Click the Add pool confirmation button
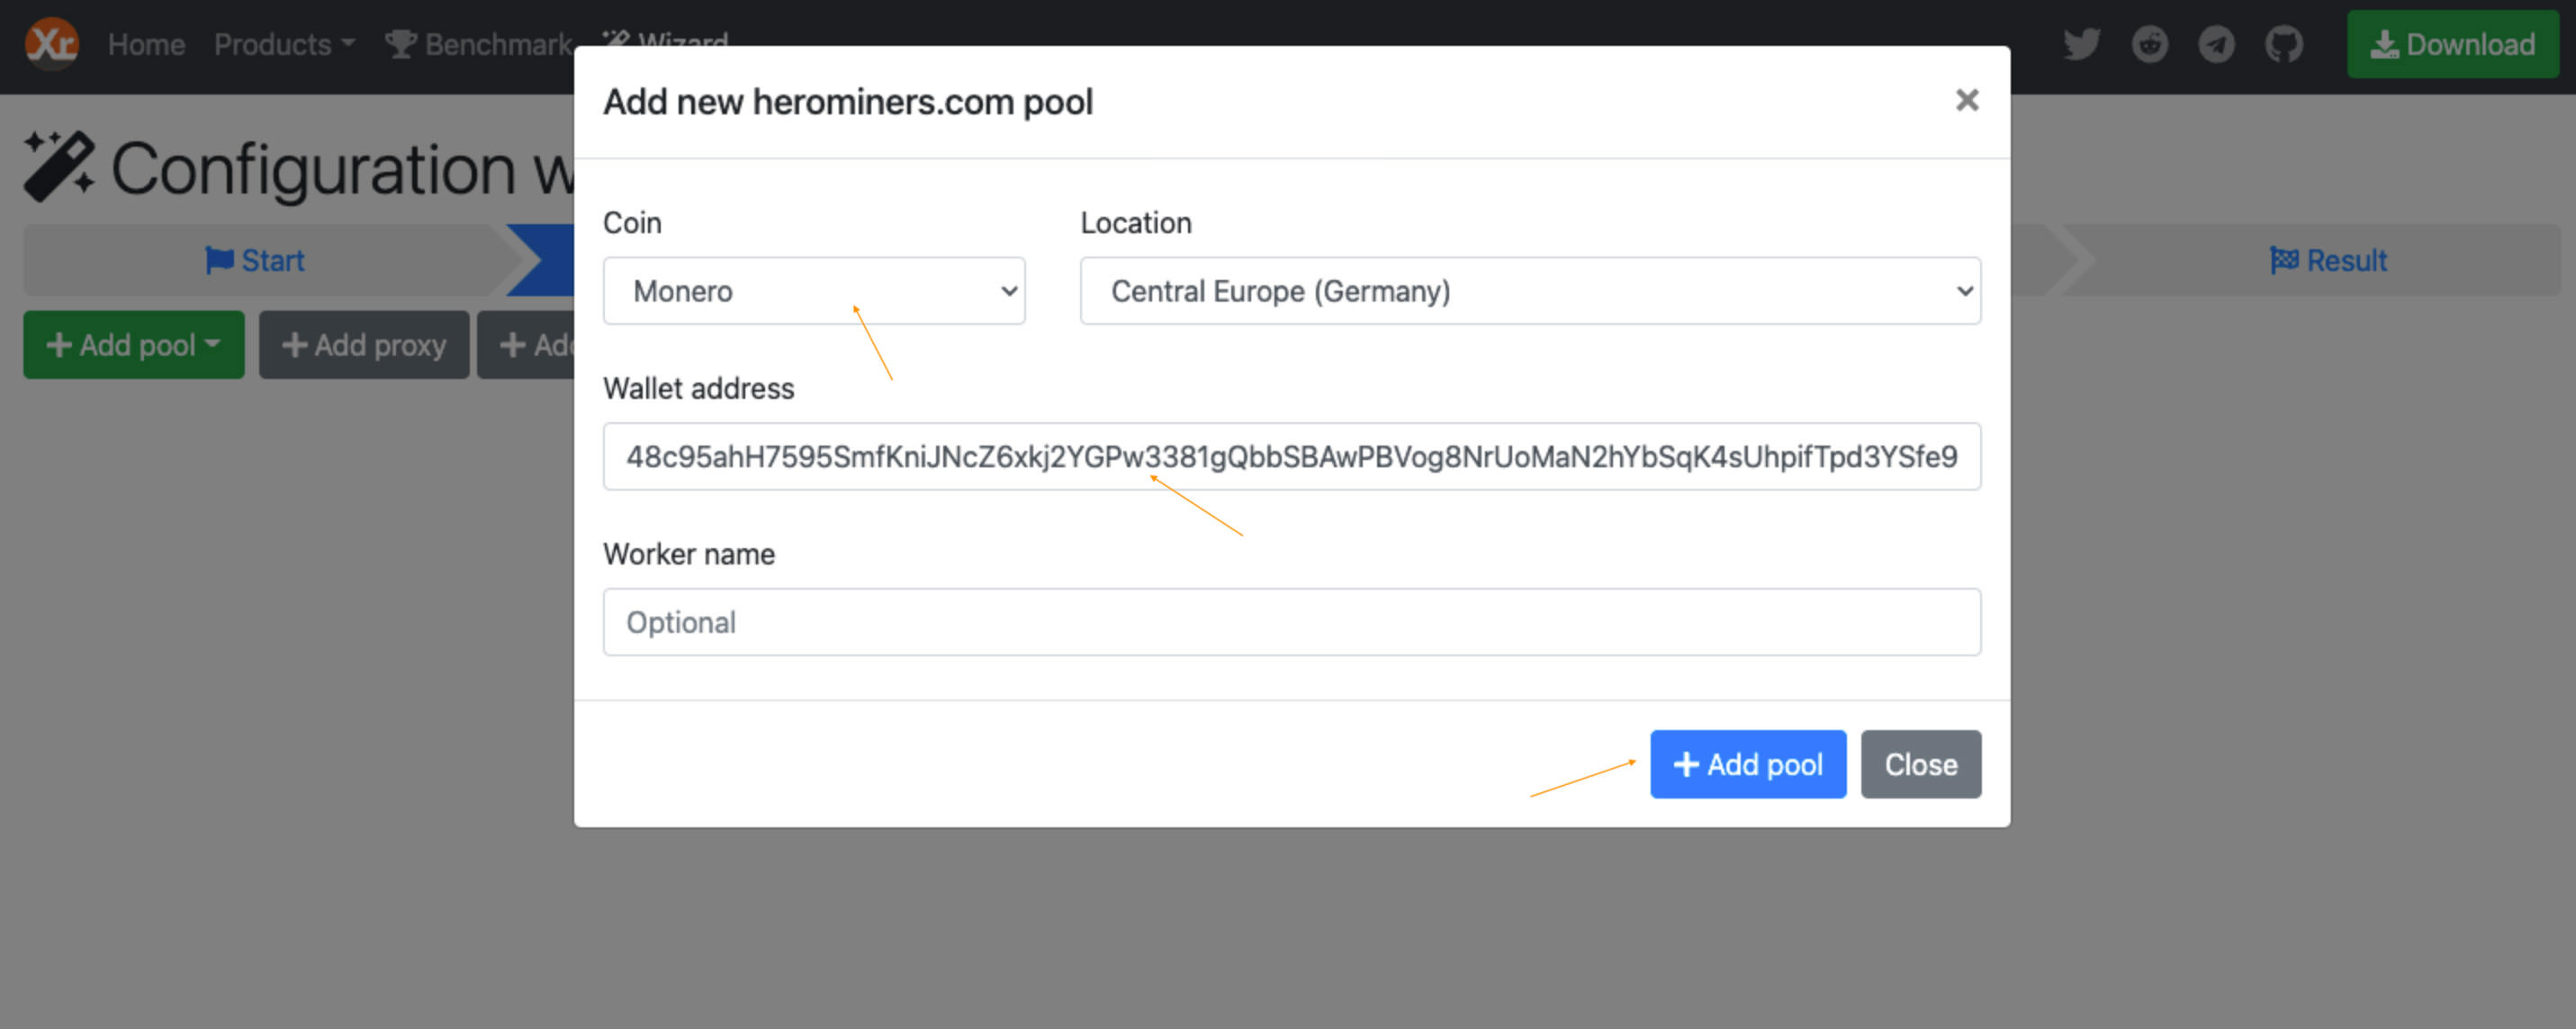2576x1029 pixels. (1746, 763)
